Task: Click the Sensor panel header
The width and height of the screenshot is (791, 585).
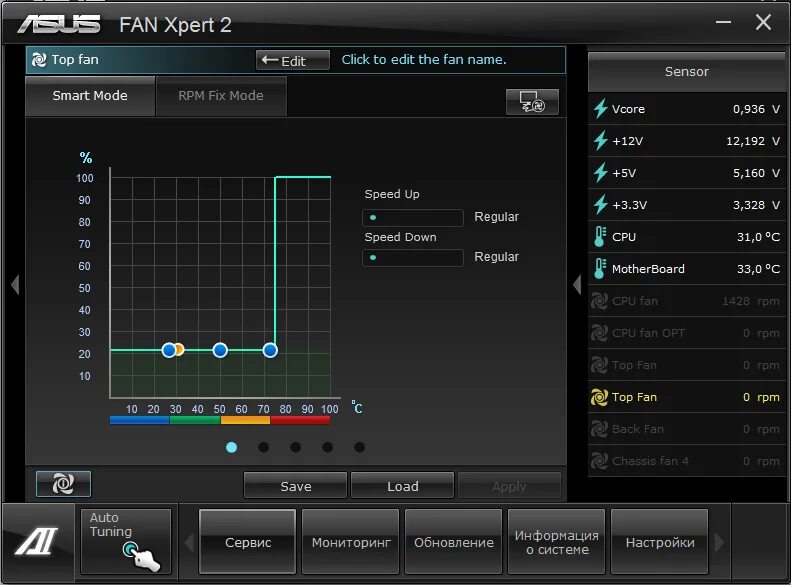Action: [687, 72]
